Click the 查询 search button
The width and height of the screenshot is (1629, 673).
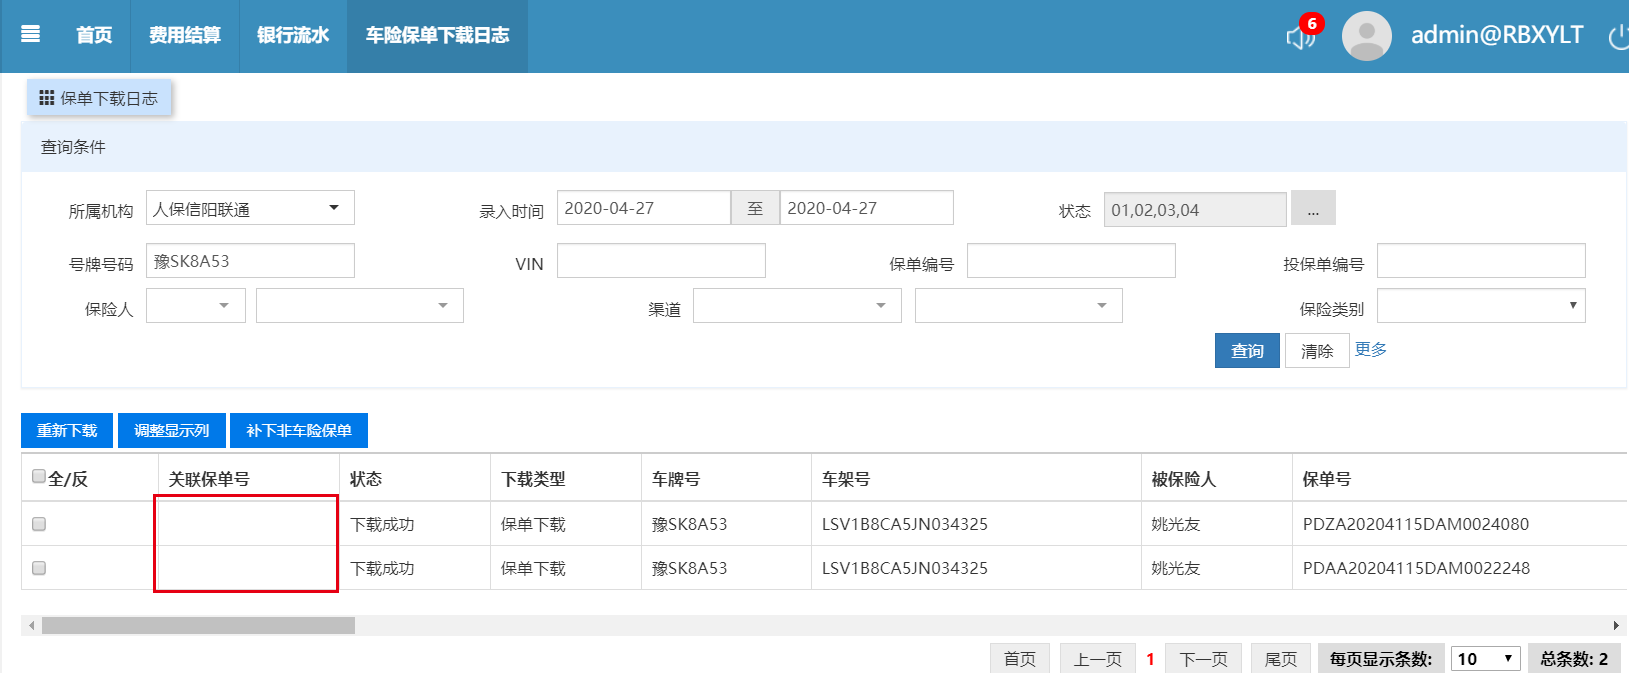click(1246, 351)
